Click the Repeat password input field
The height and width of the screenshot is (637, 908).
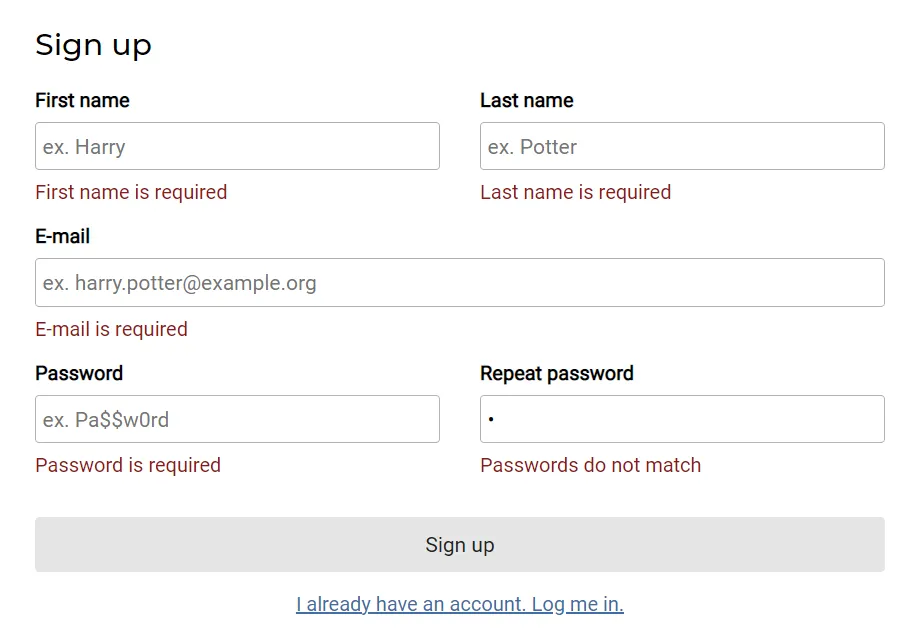click(681, 418)
